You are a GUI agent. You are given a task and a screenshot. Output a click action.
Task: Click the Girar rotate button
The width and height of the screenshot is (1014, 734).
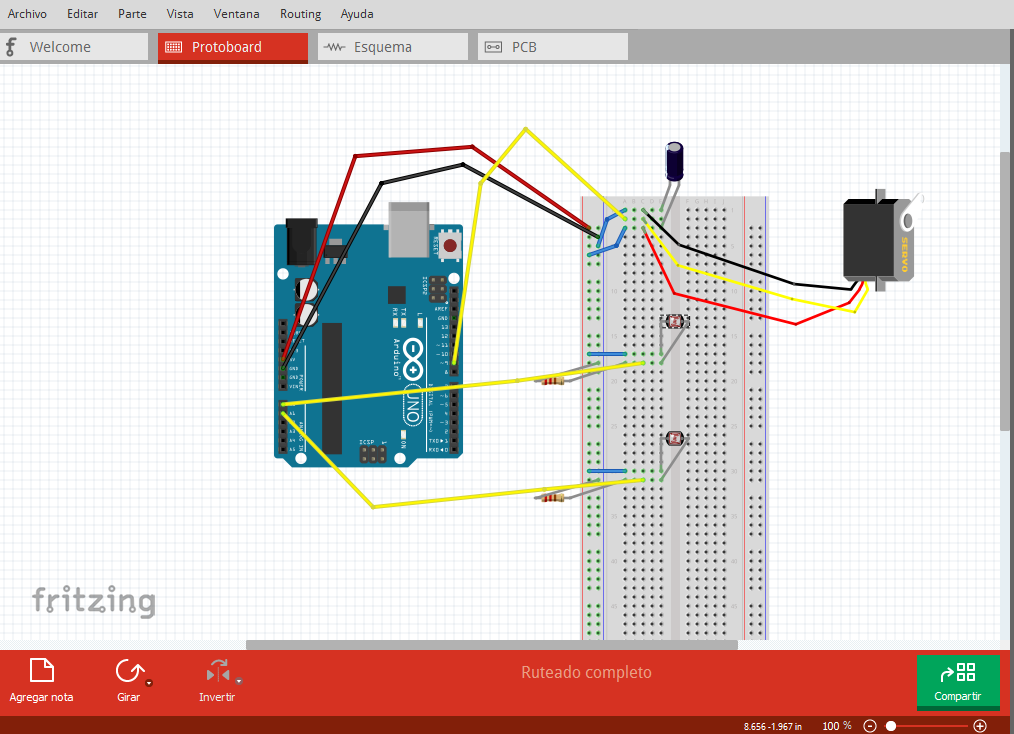[129, 681]
